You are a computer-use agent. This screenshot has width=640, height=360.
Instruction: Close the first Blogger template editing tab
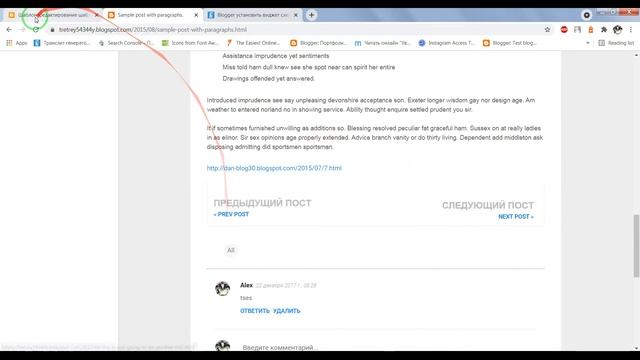pyautogui.click(x=97, y=15)
